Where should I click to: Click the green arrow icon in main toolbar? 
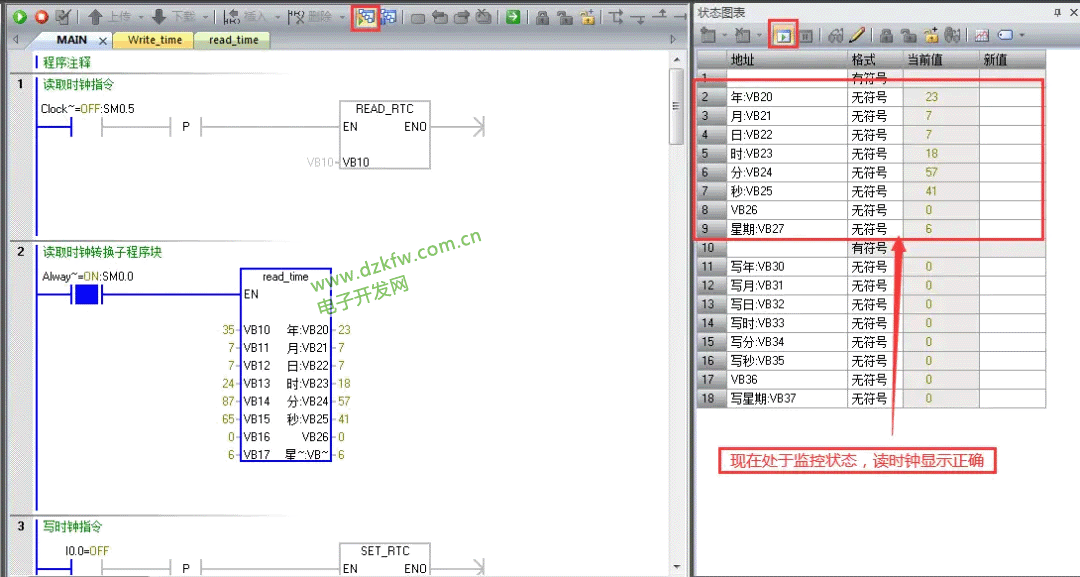512,17
